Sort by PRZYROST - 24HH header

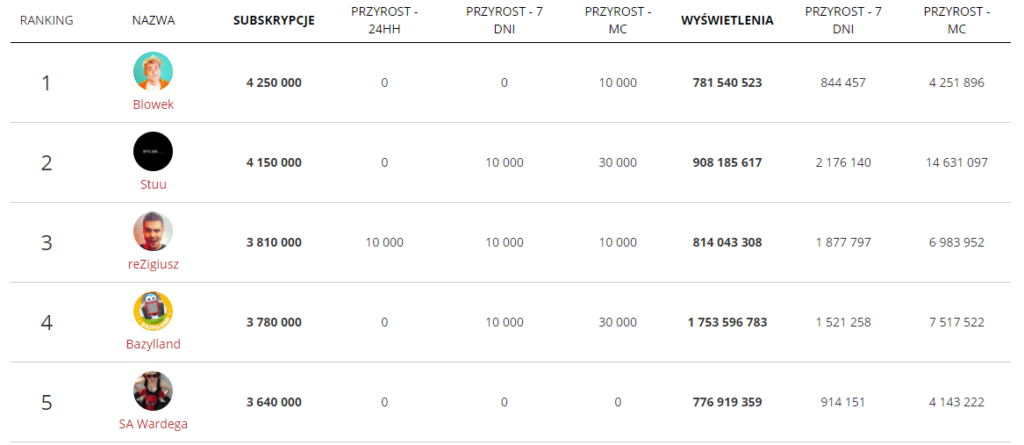coord(384,20)
